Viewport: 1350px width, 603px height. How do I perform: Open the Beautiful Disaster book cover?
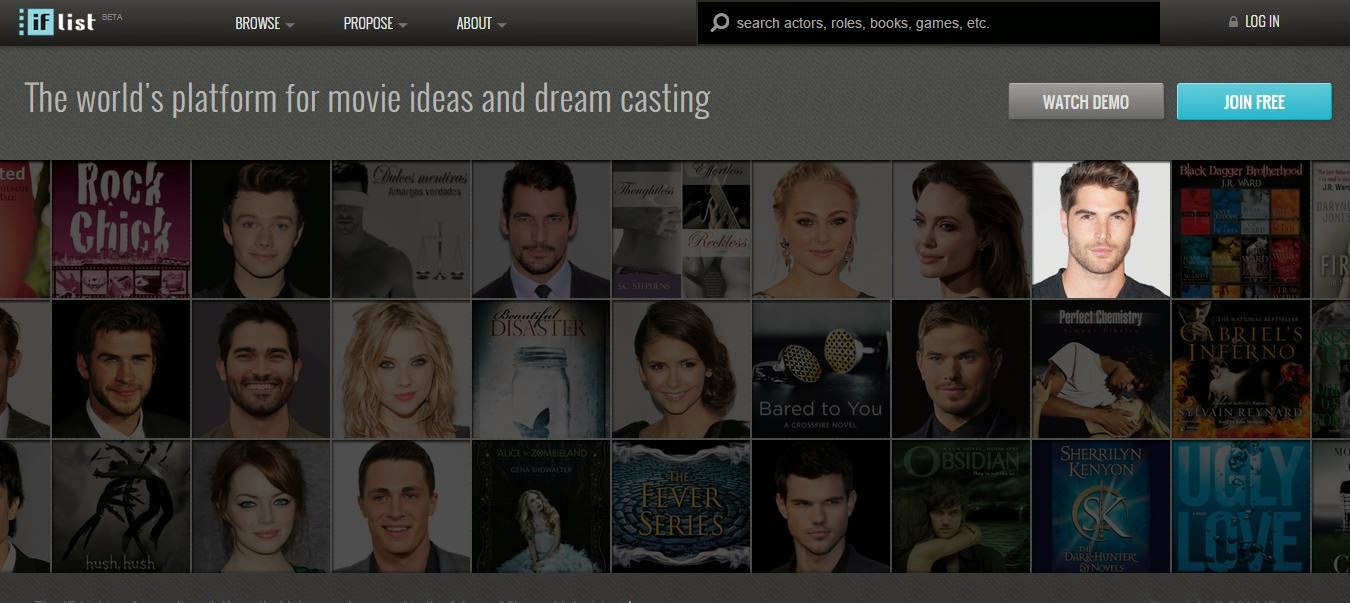pyautogui.click(x=541, y=370)
